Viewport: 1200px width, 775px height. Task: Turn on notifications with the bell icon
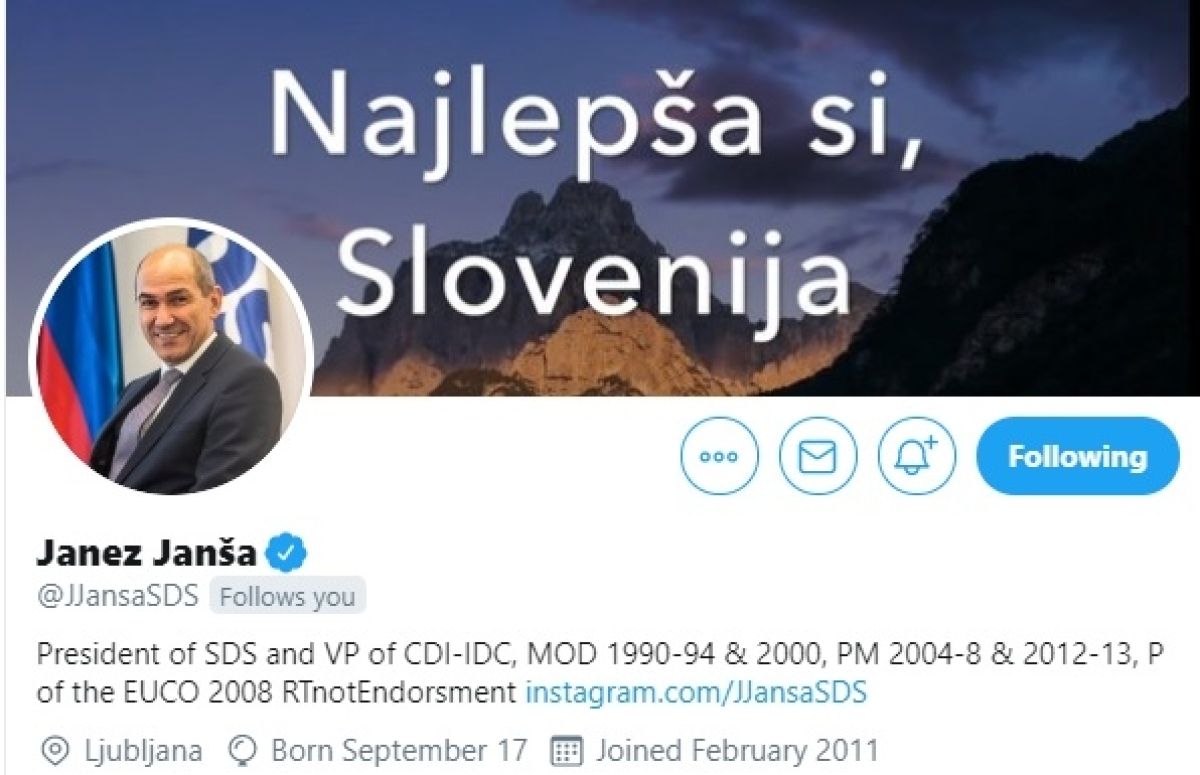pyautogui.click(x=917, y=457)
